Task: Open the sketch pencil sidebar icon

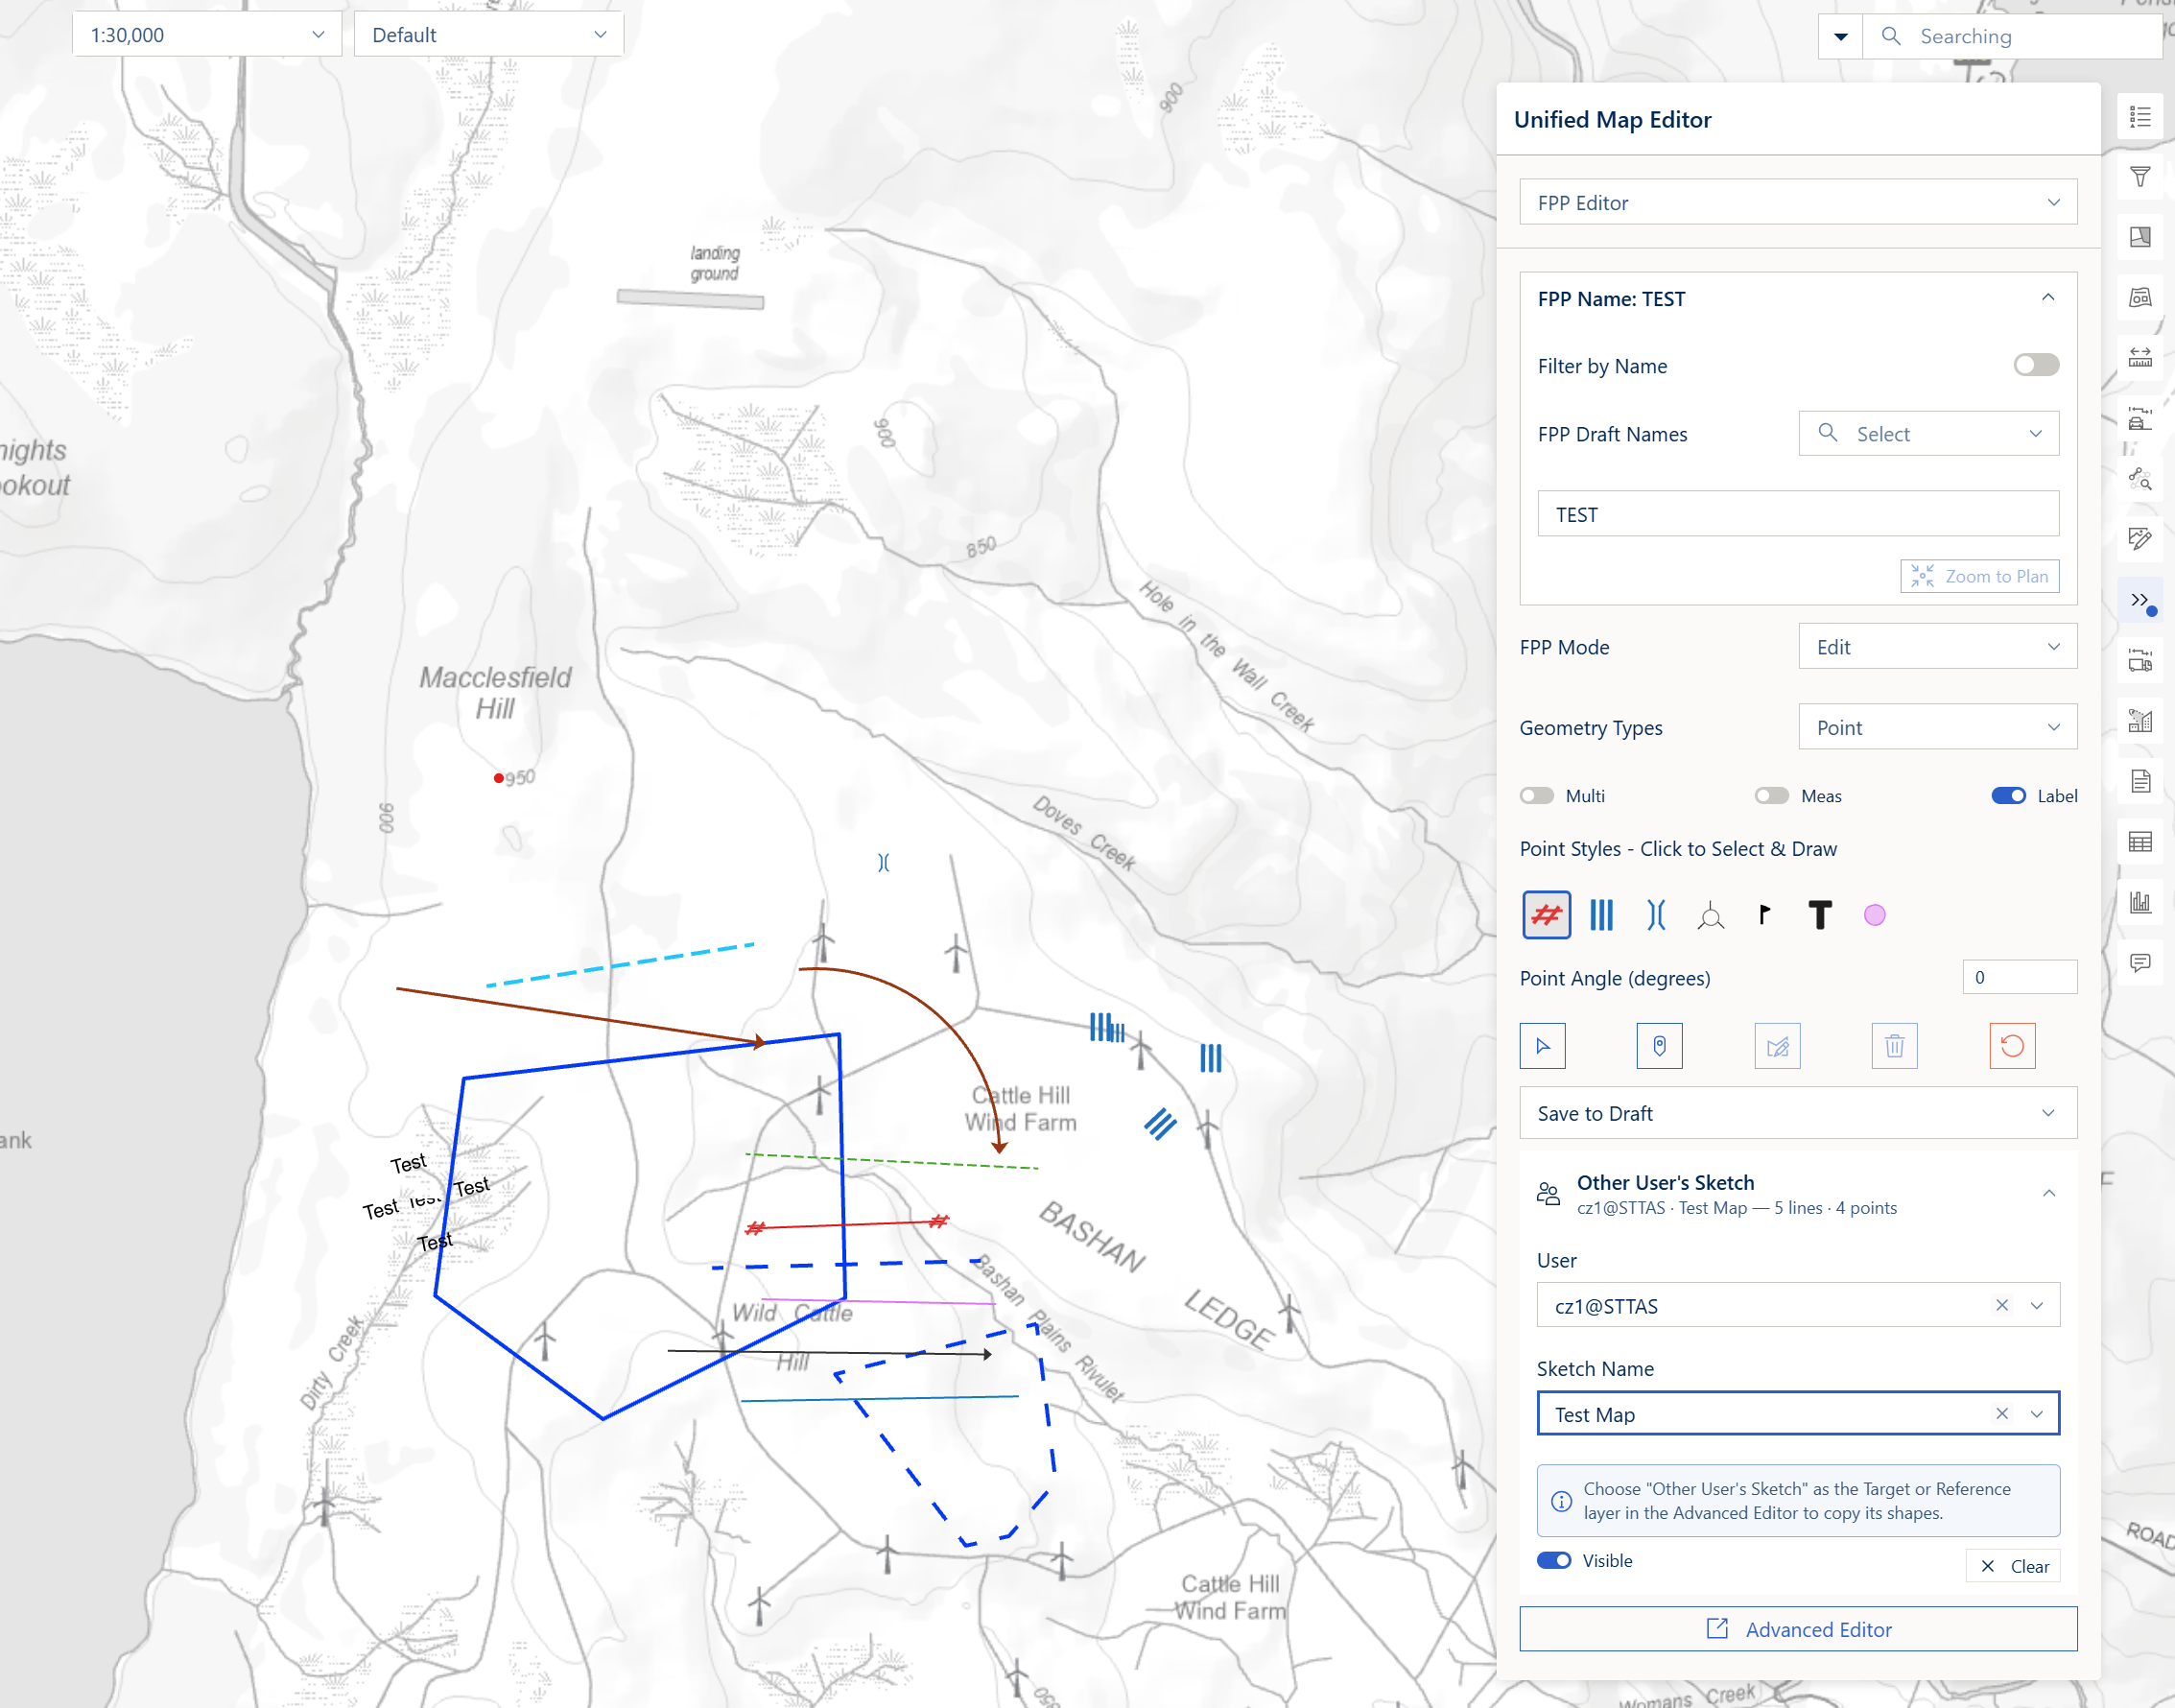Action: (x=2140, y=539)
